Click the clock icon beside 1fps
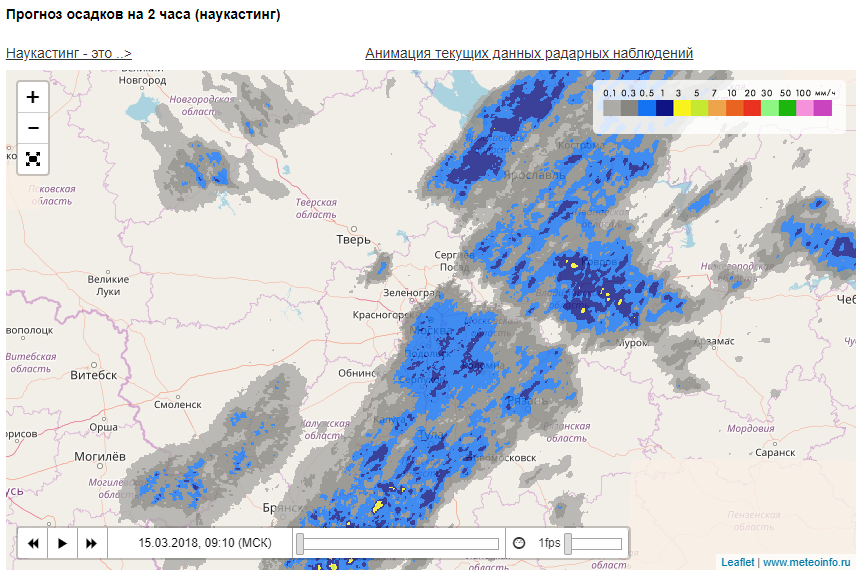This screenshot has width=859, height=577. (519, 543)
